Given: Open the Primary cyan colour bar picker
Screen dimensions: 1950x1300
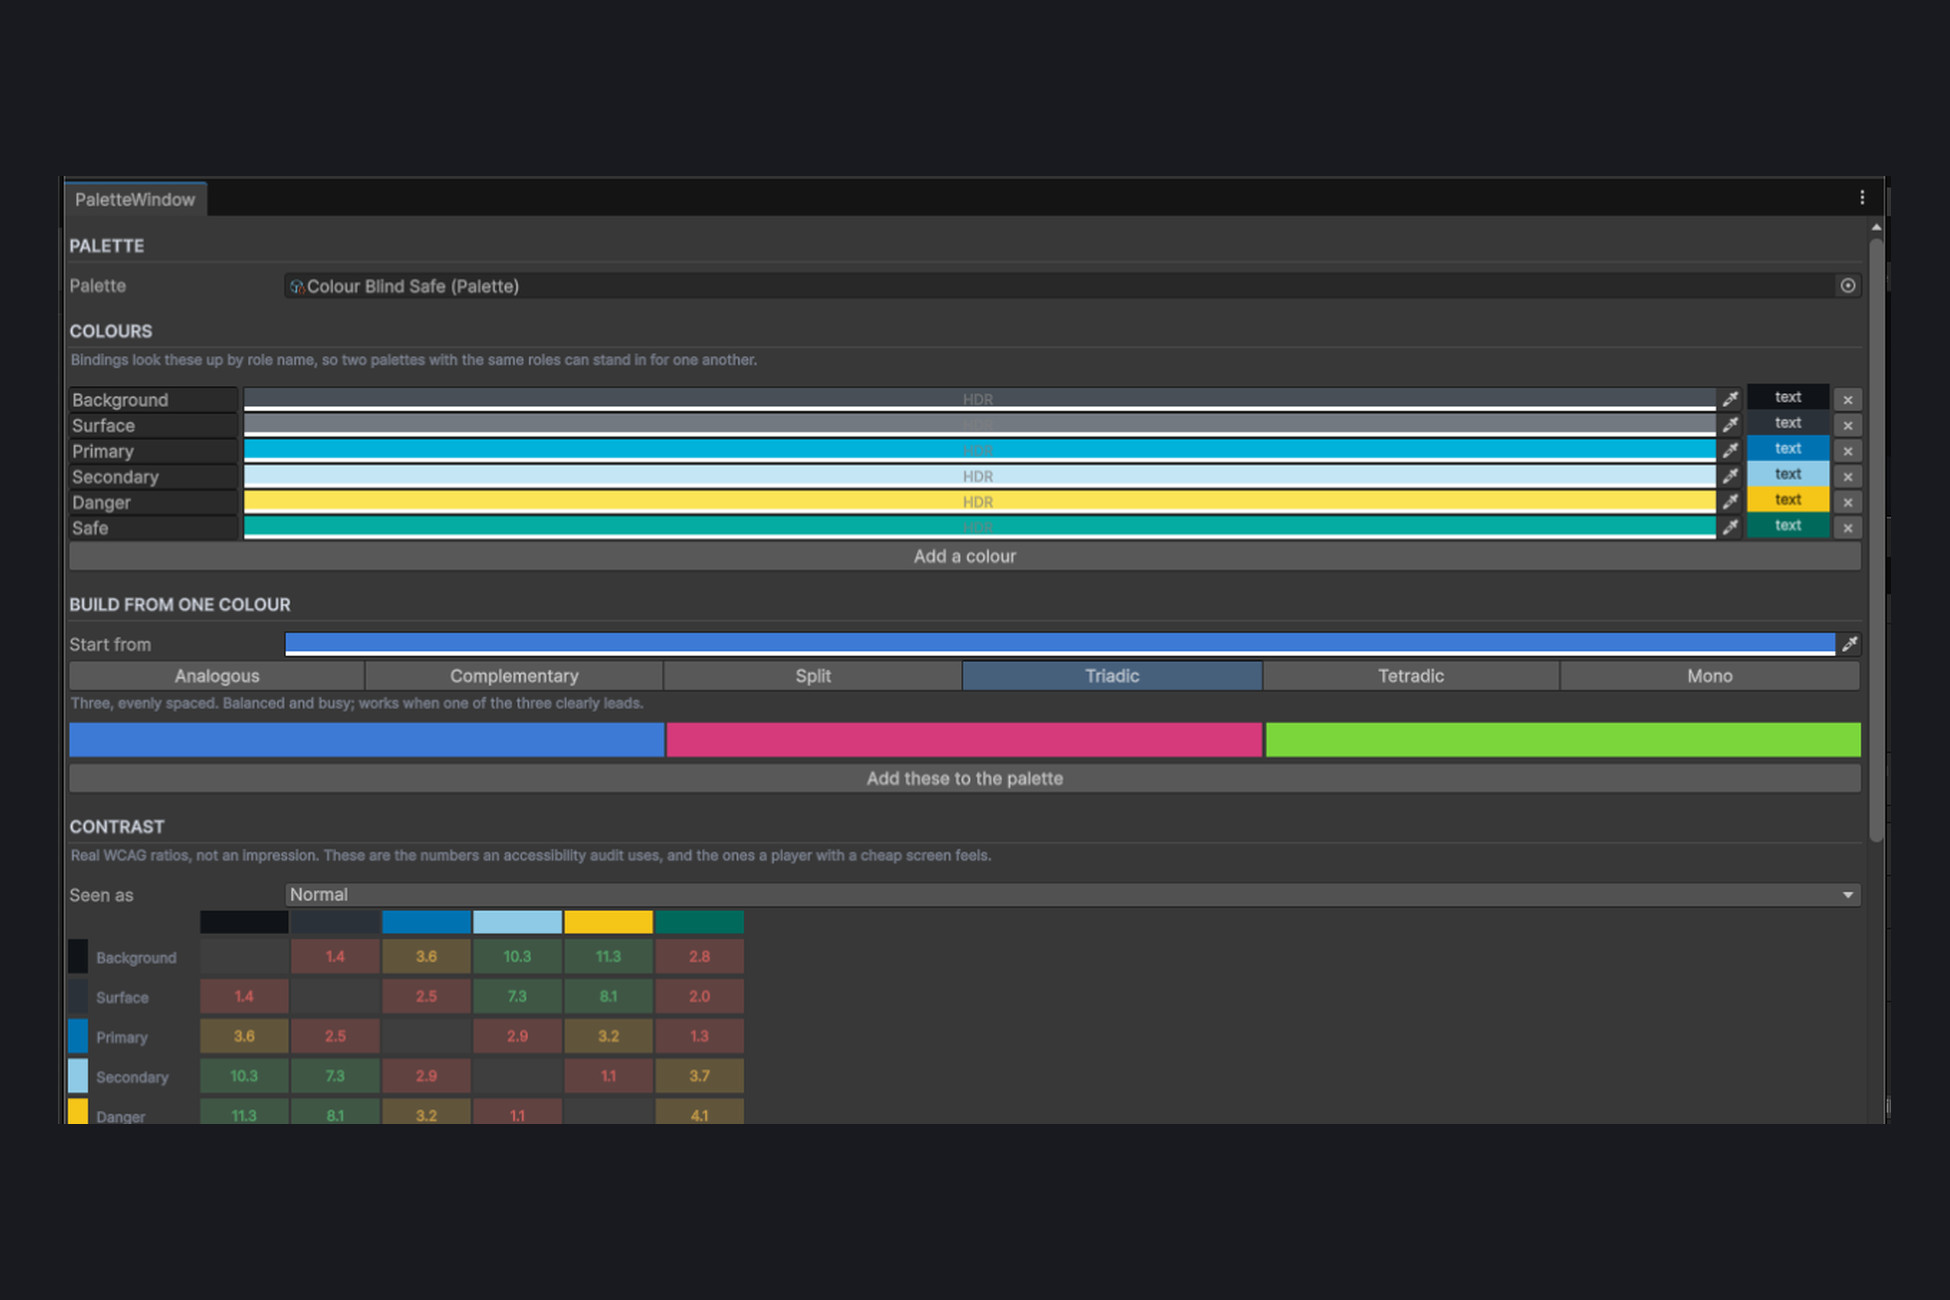Looking at the screenshot, I should click(x=980, y=450).
